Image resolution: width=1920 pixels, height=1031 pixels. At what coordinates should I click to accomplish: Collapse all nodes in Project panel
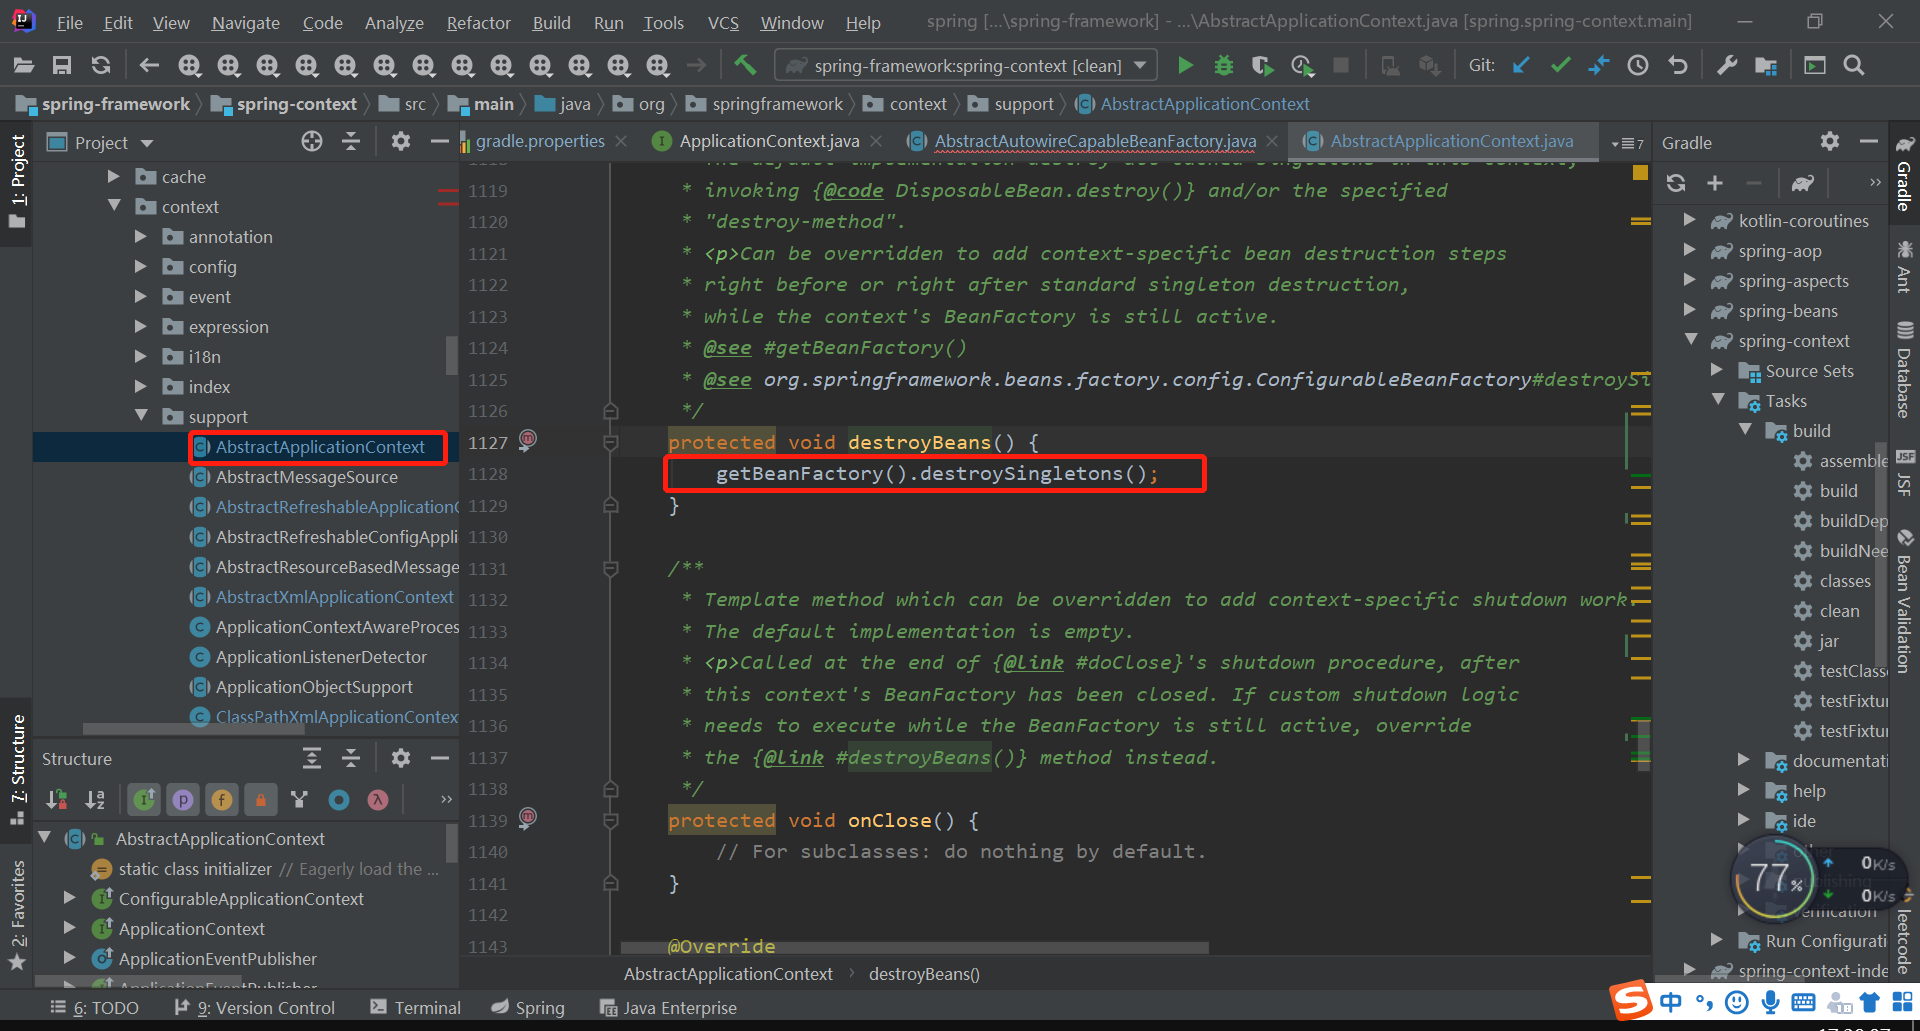click(351, 142)
